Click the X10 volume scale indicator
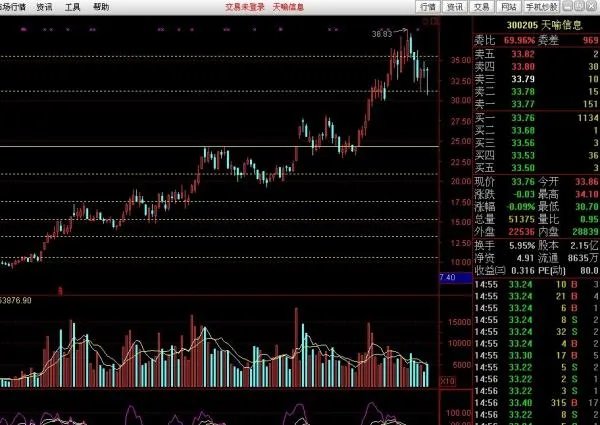This screenshot has width=600, height=425. pos(447,381)
